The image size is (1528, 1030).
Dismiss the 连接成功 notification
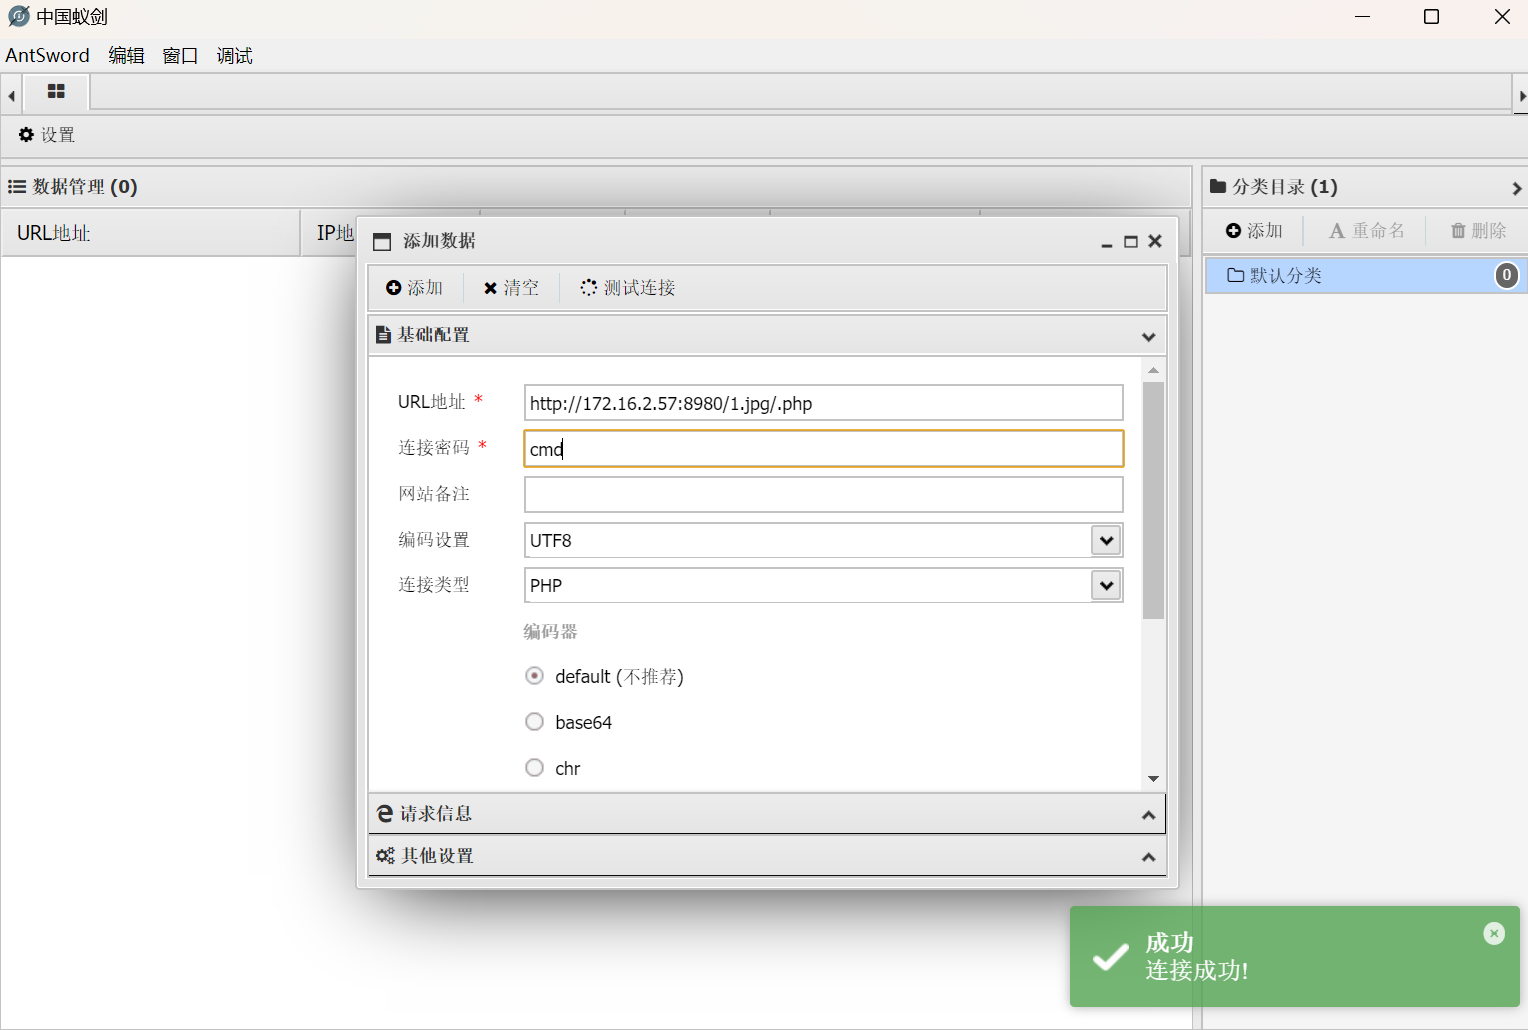(1494, 933)
